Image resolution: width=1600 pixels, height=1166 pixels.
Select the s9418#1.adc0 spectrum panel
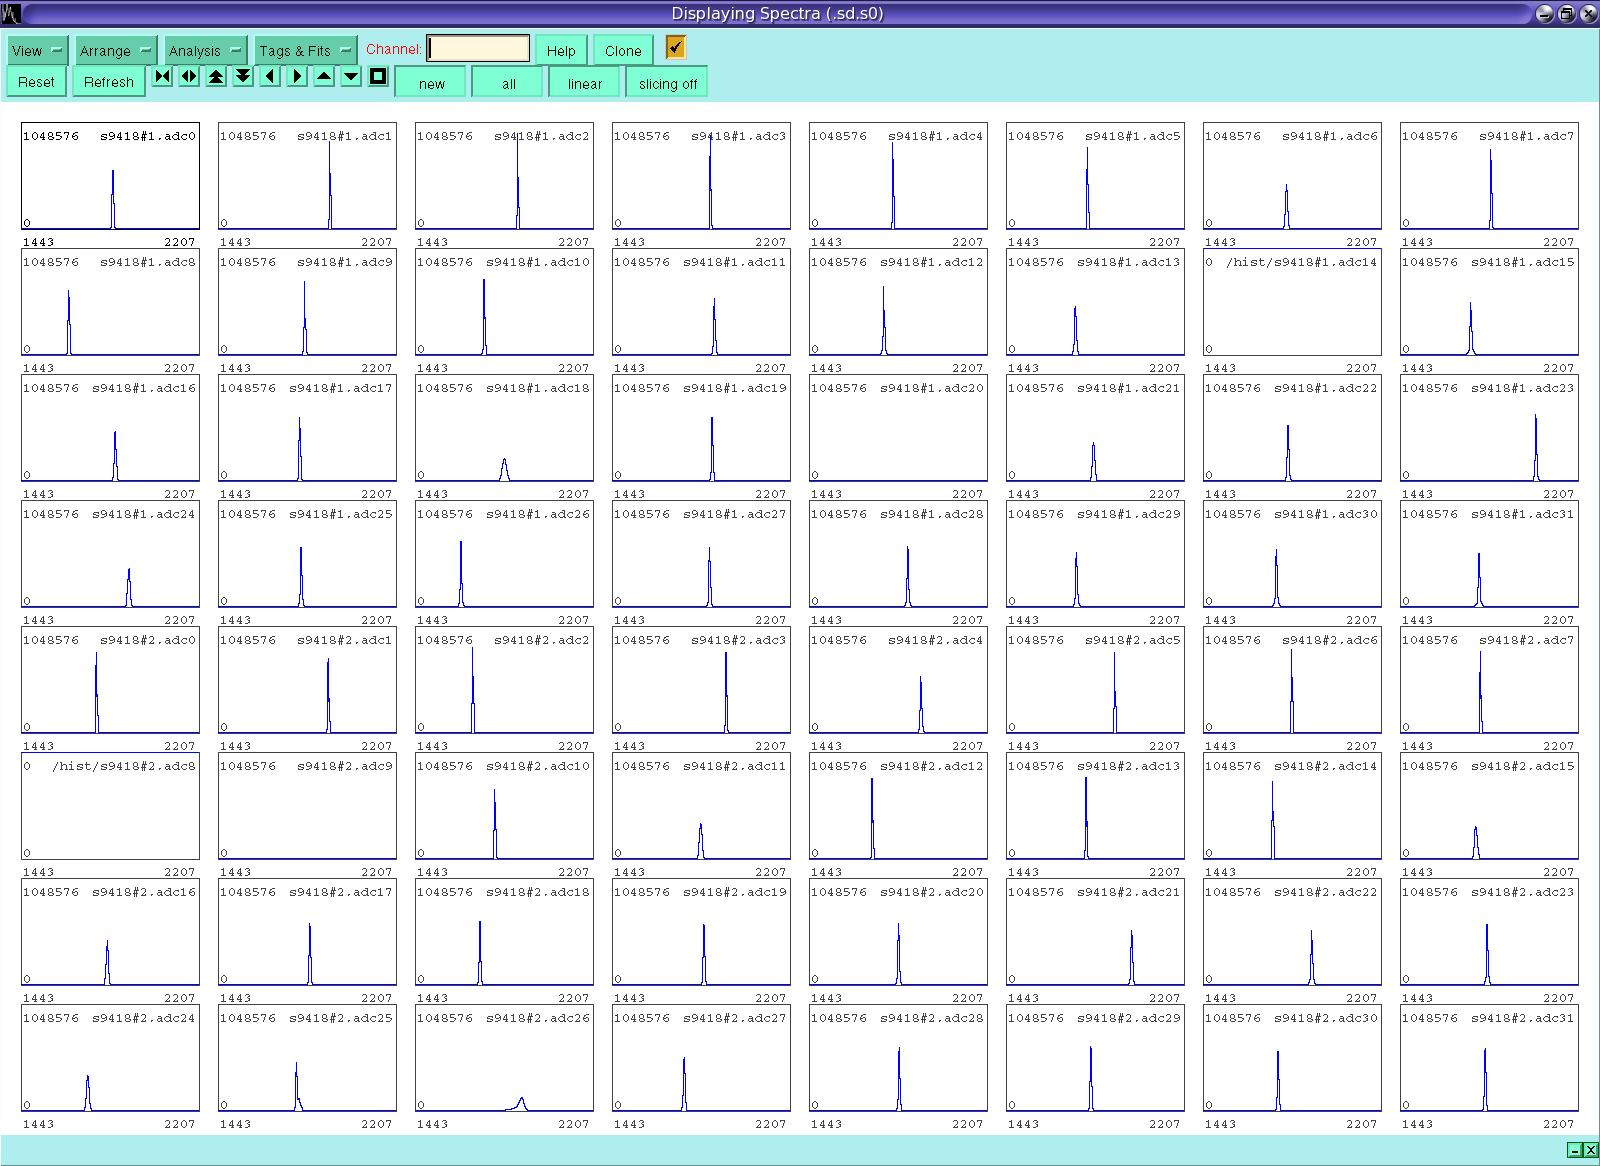(x=110, y=176)
